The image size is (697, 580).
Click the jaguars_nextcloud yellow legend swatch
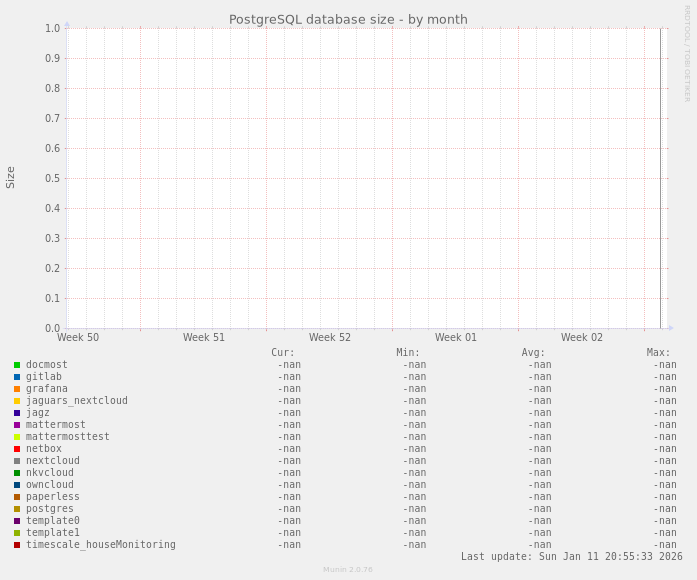tap(17, 401)
